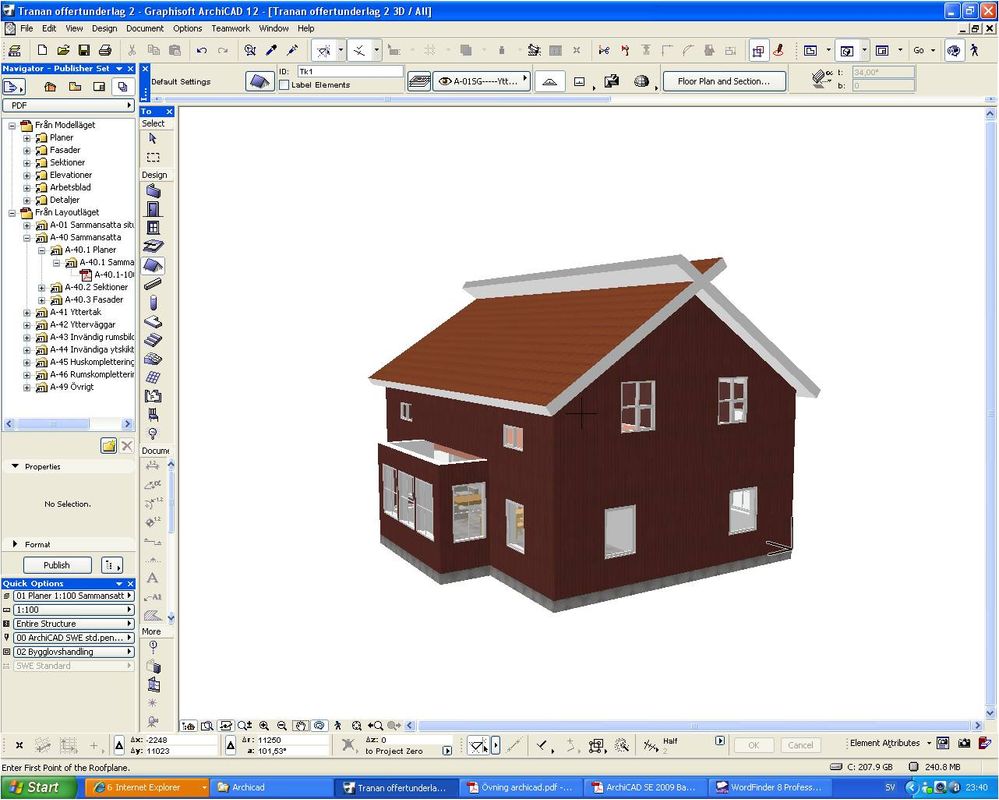
Task: Expand the A-41 Yttertak subset
Action: (x=27, y=313)
